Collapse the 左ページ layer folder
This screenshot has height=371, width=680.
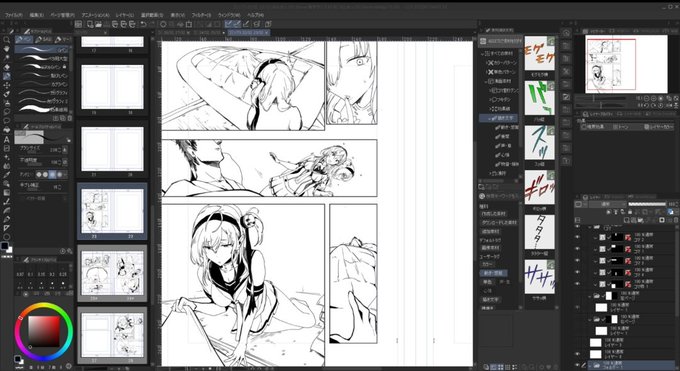point(590,296)
